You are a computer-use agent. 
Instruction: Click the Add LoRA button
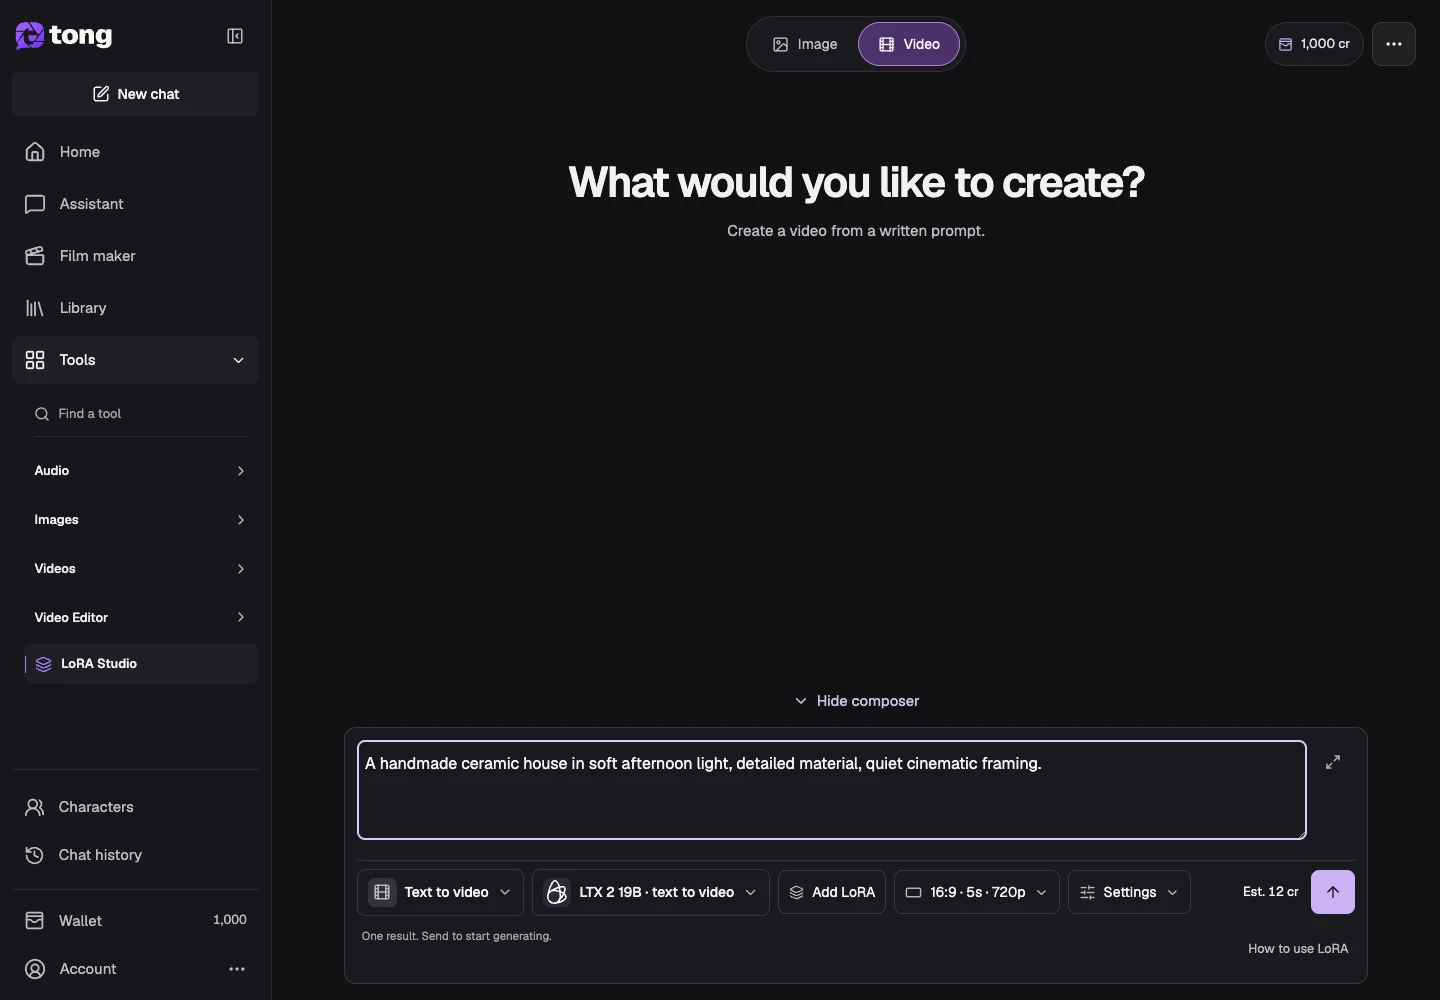832,892
